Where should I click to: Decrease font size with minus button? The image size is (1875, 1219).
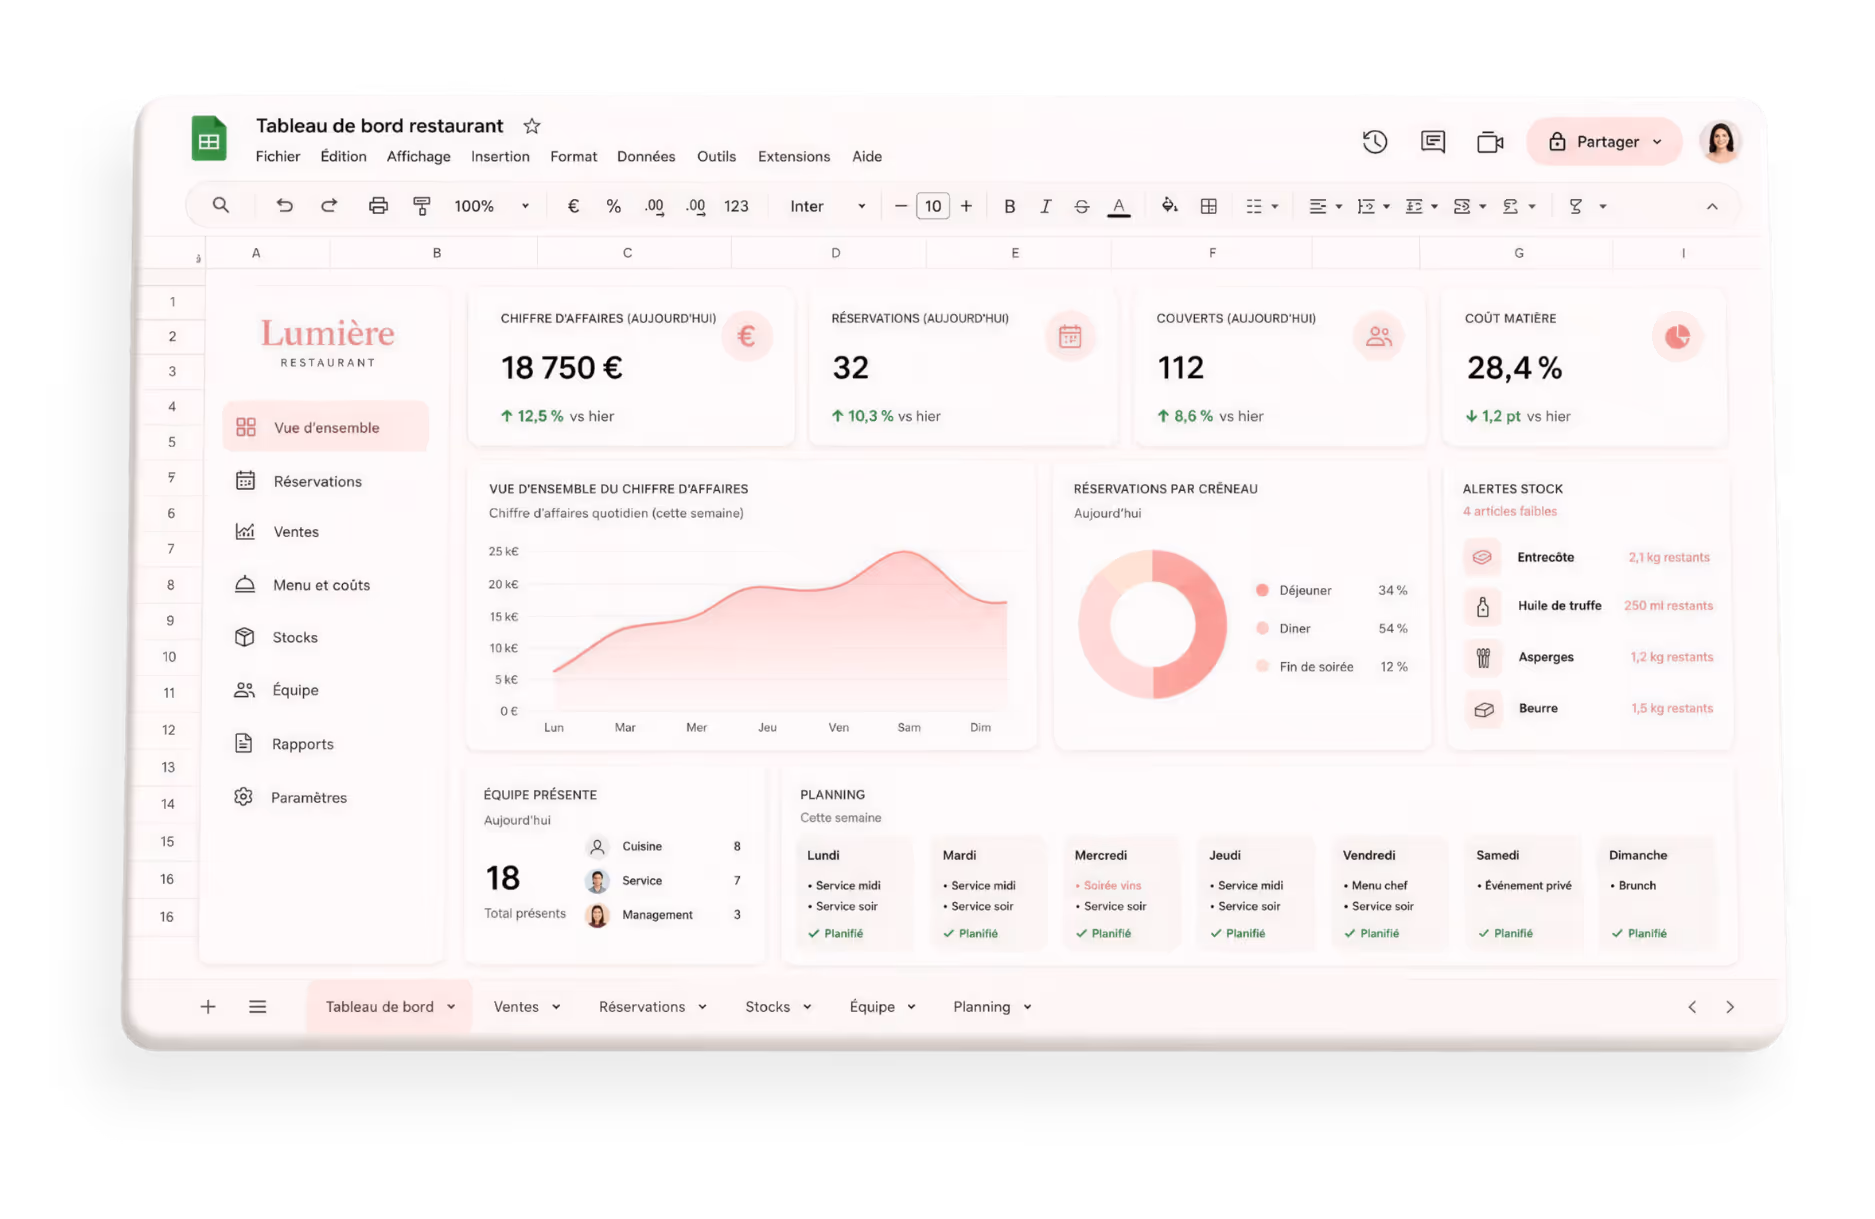[900, 206]
